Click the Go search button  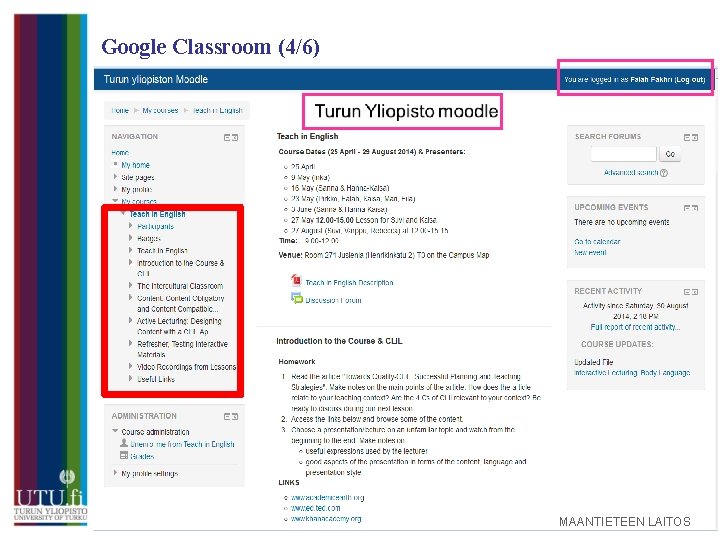(x=670, y=154)
